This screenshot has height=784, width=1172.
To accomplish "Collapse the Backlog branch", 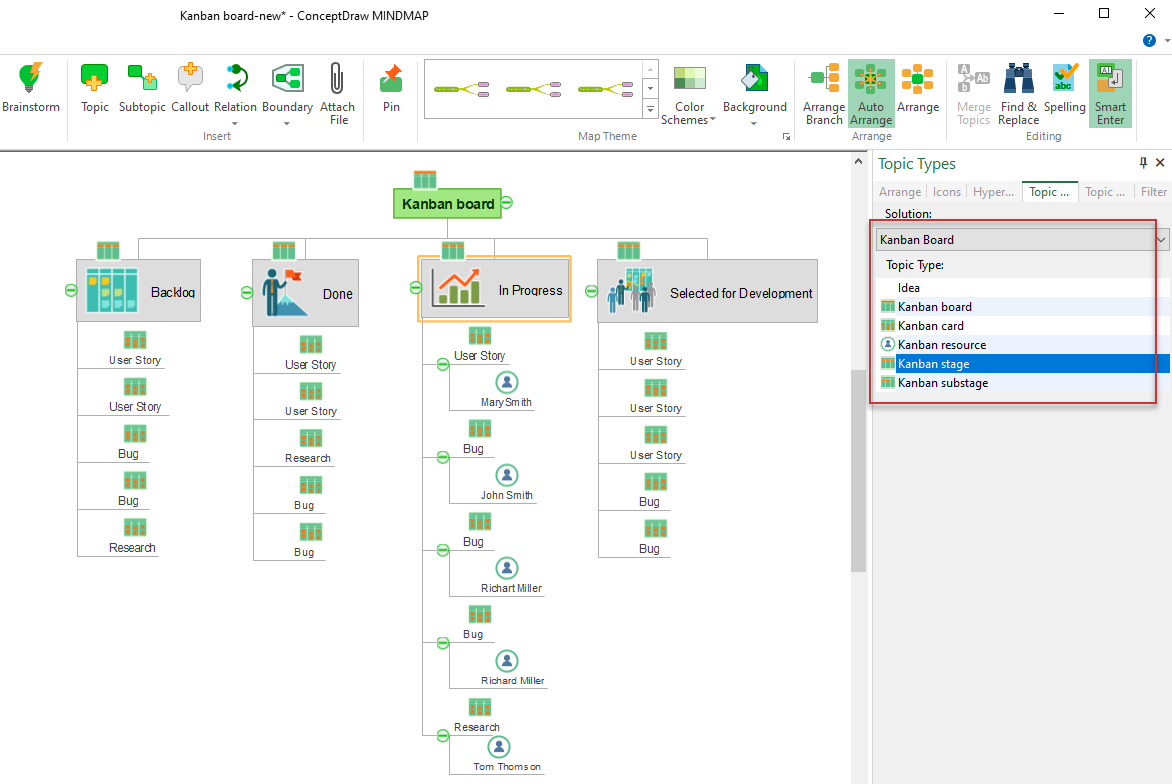I will pos(70,290).
